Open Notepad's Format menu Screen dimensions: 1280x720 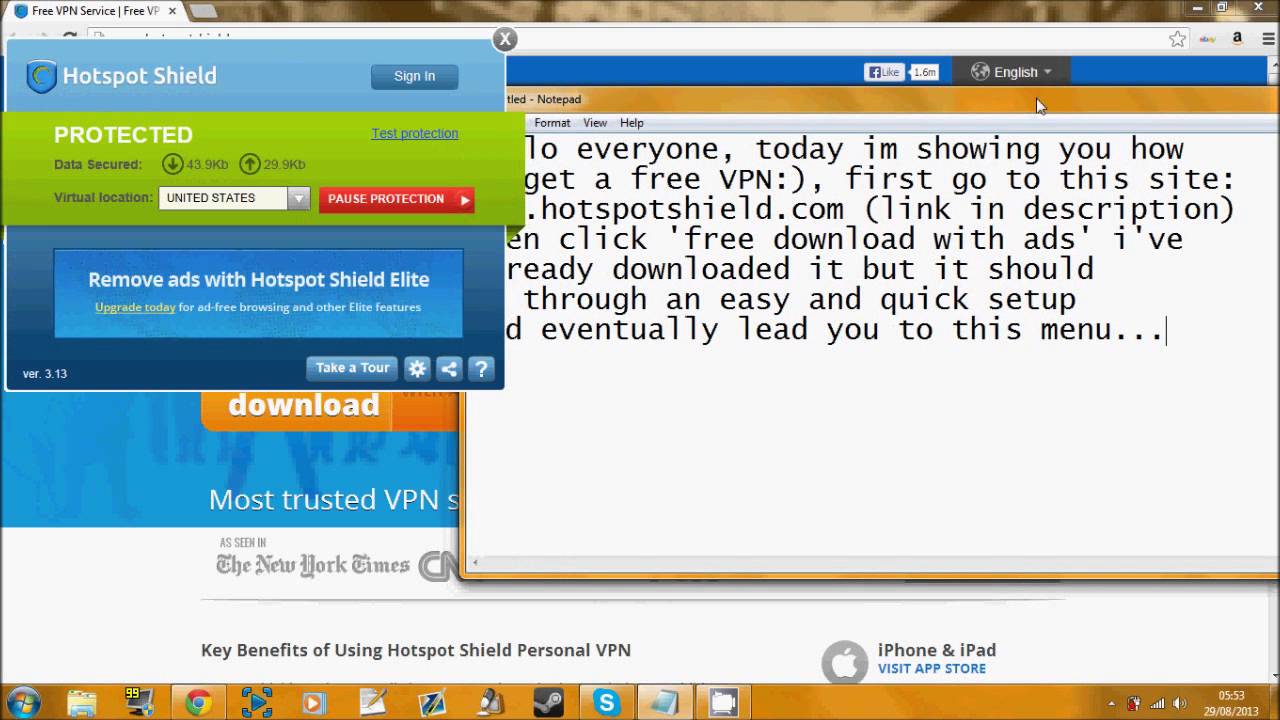552,123
